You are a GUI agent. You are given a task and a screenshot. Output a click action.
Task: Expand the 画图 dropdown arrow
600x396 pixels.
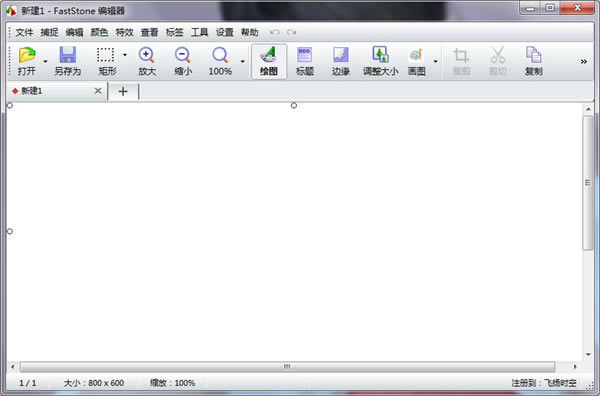pos(435,61)
